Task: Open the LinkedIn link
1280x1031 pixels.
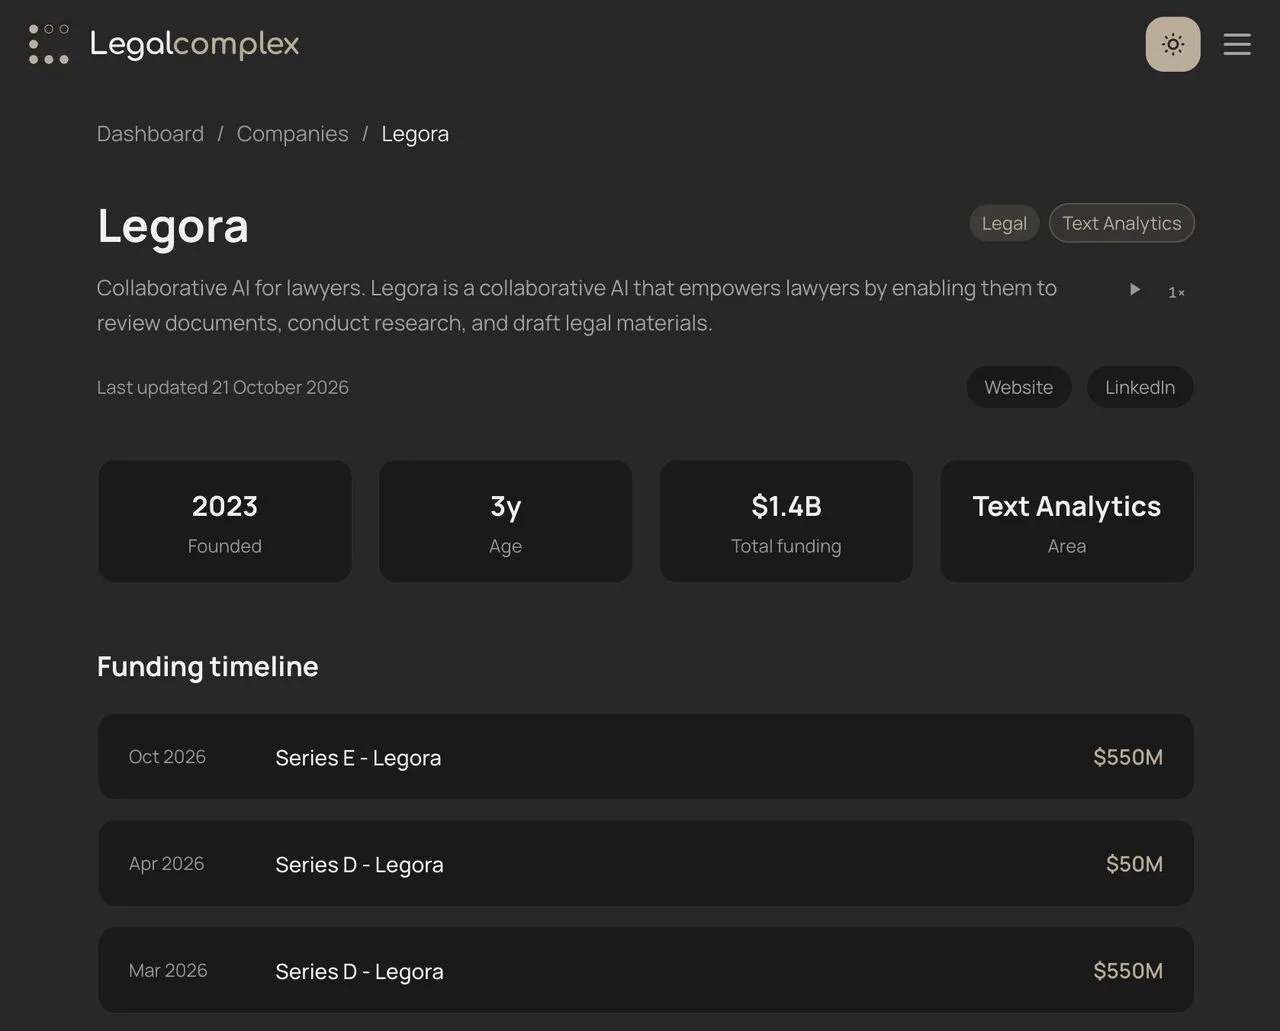Action: 1140,387
